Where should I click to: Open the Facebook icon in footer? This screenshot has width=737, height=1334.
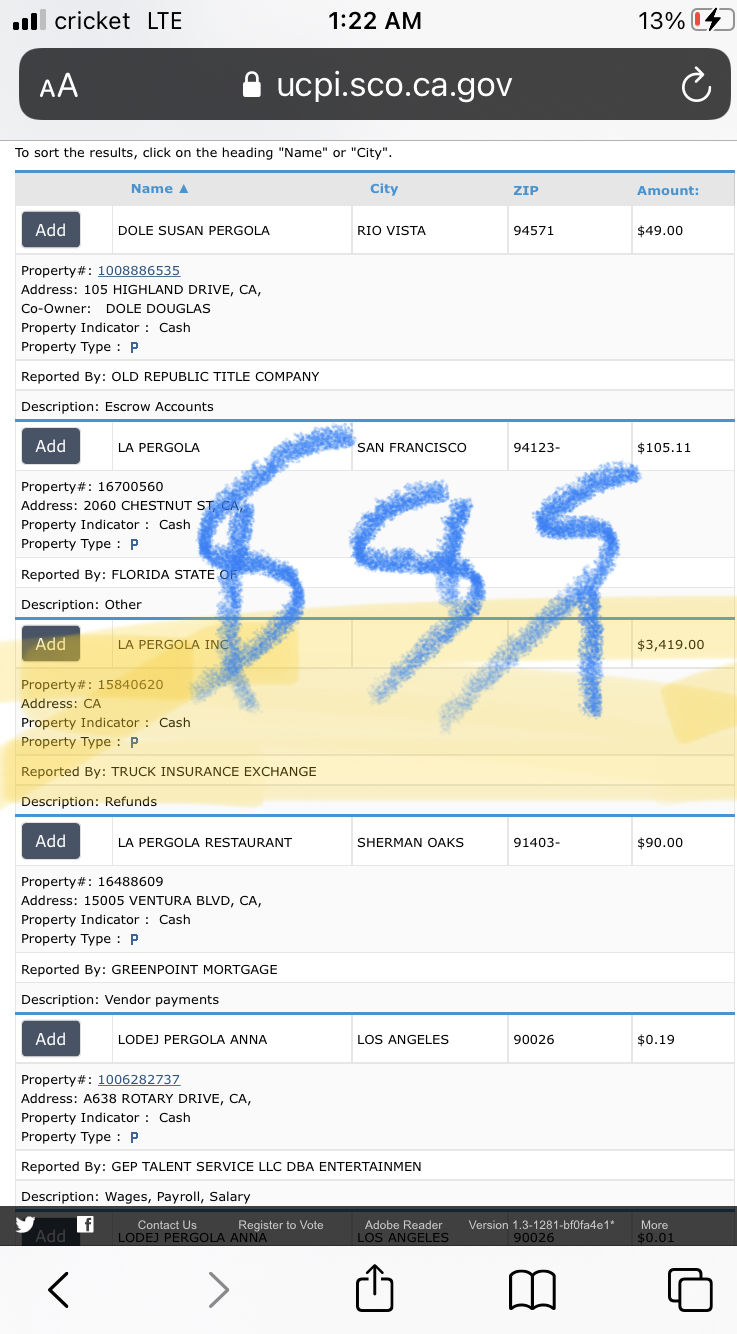click(x=86, y=1224)
